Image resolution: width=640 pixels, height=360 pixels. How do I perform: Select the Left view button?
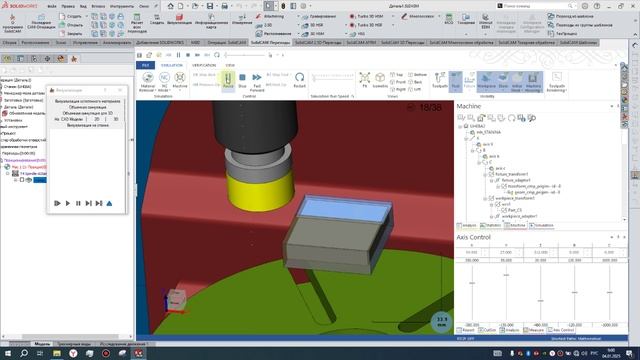point(414,89)
